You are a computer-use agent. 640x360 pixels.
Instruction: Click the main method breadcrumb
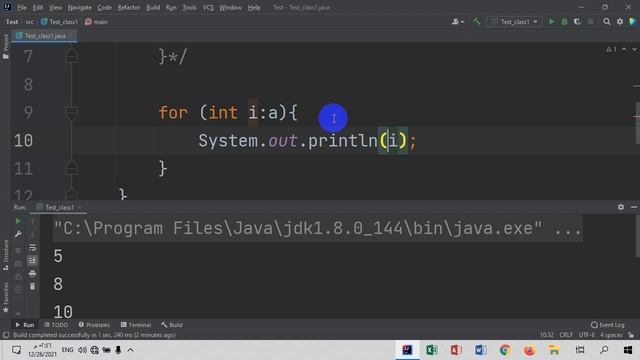pyautogui.click(x=96, y=22)
